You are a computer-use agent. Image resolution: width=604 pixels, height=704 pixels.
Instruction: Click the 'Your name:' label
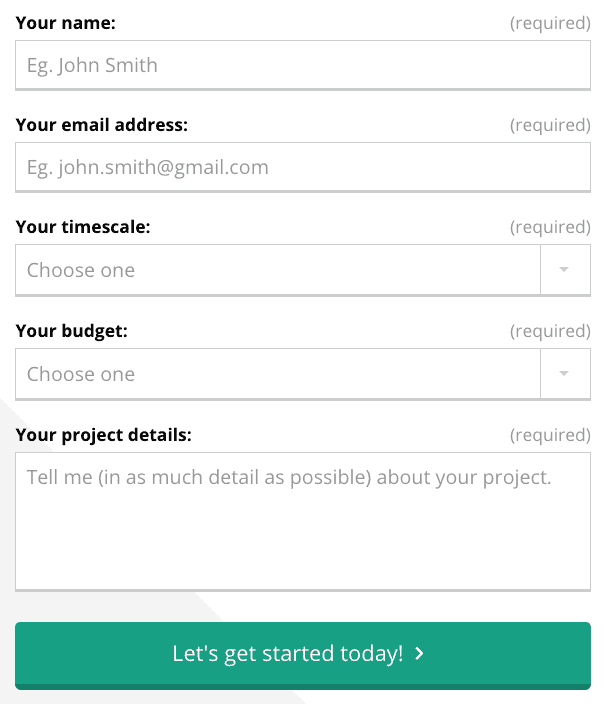coord(66,23)
